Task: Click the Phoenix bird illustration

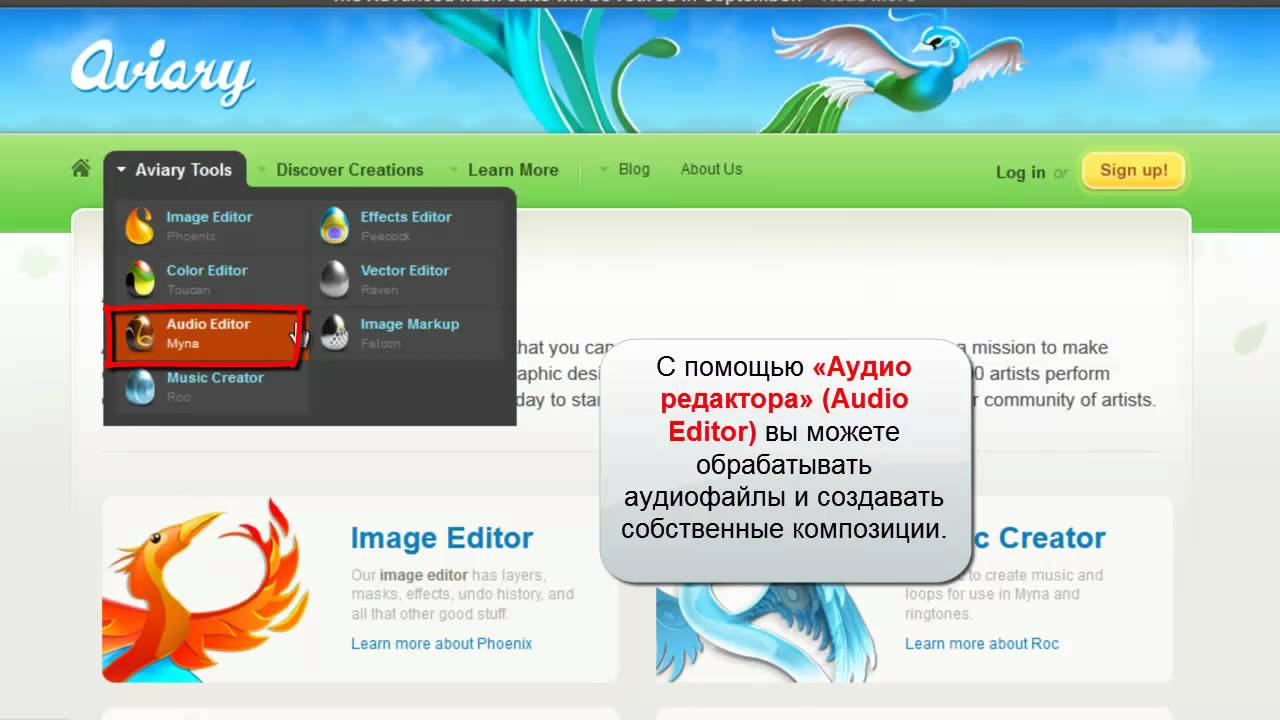Action: [204, 590]
